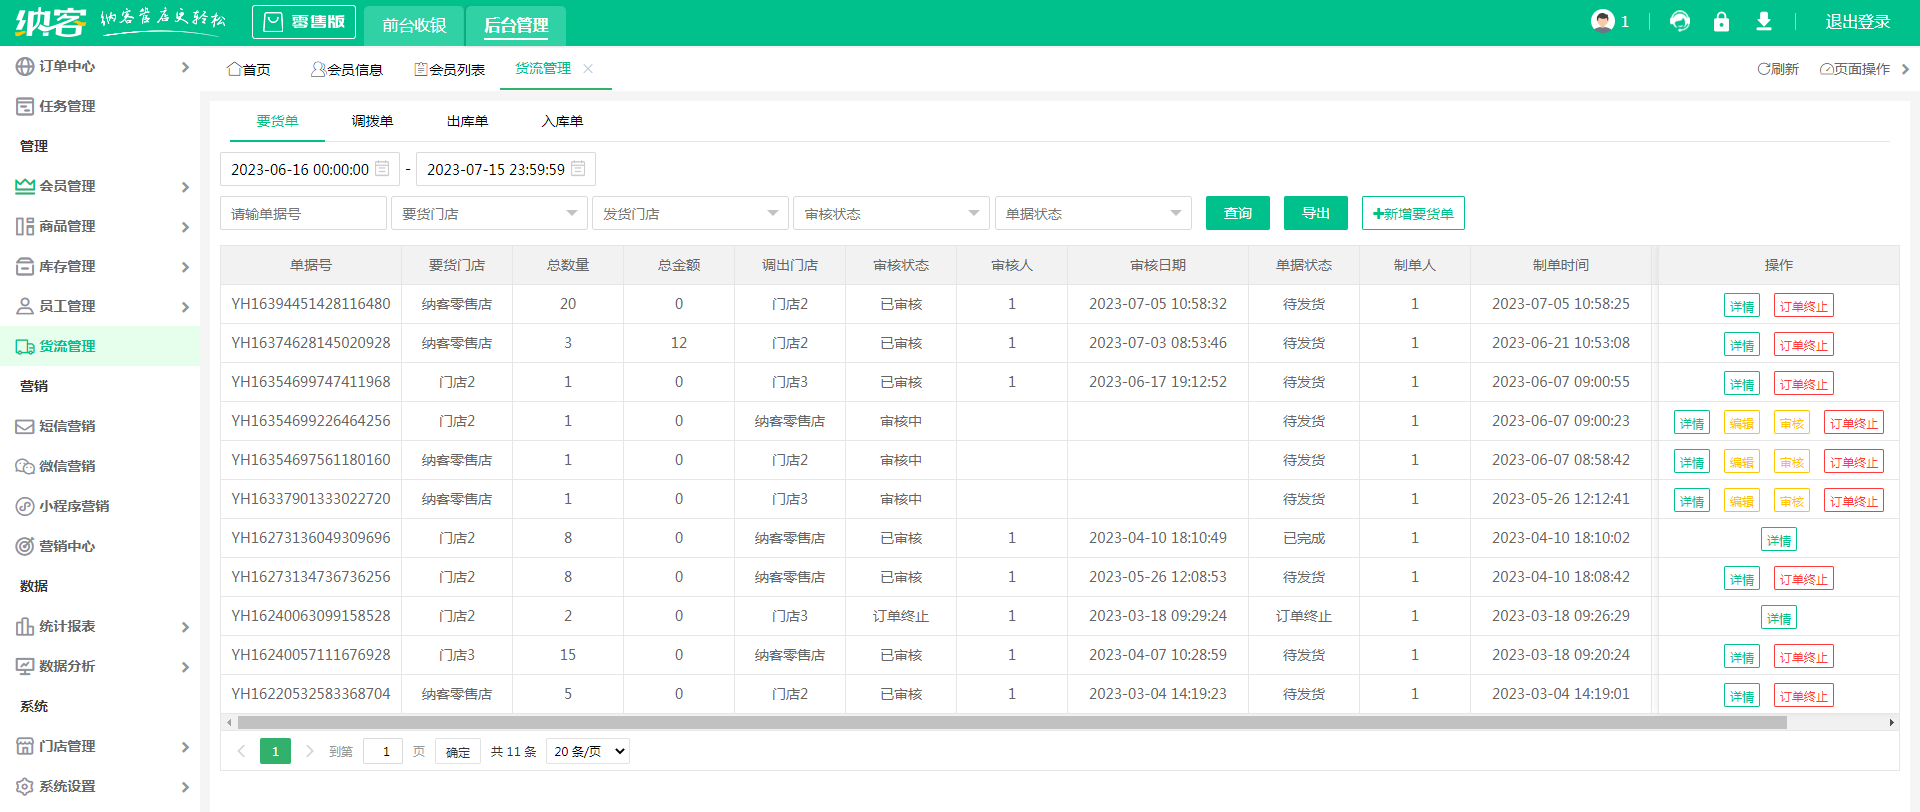Select the 门店管理 store icon
The width and height of the screenshot is (1920, 812).
(x=25, y=746)
